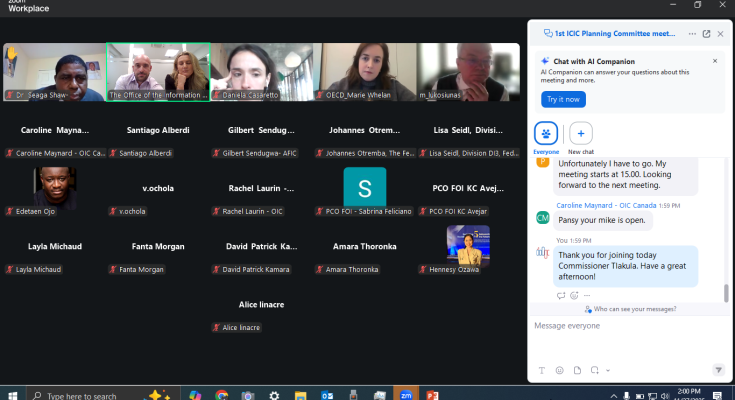Viewport: 735px width, 400px height.
Task: Open text formatting options in chat
Action: (x=542, y=370)
